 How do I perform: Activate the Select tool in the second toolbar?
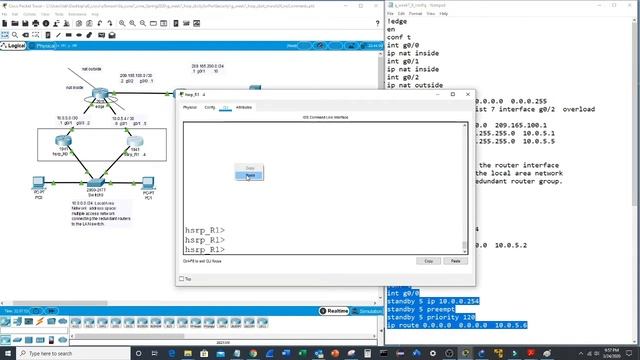pyautogui.click(x=5, y=35)
